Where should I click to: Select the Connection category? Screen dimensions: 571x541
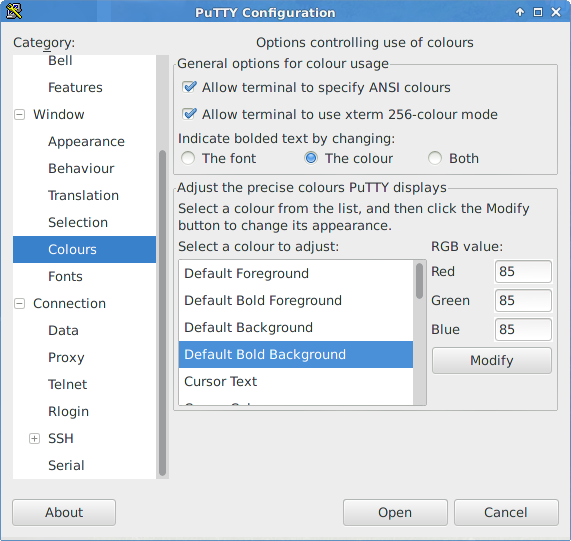pos(69,303)
